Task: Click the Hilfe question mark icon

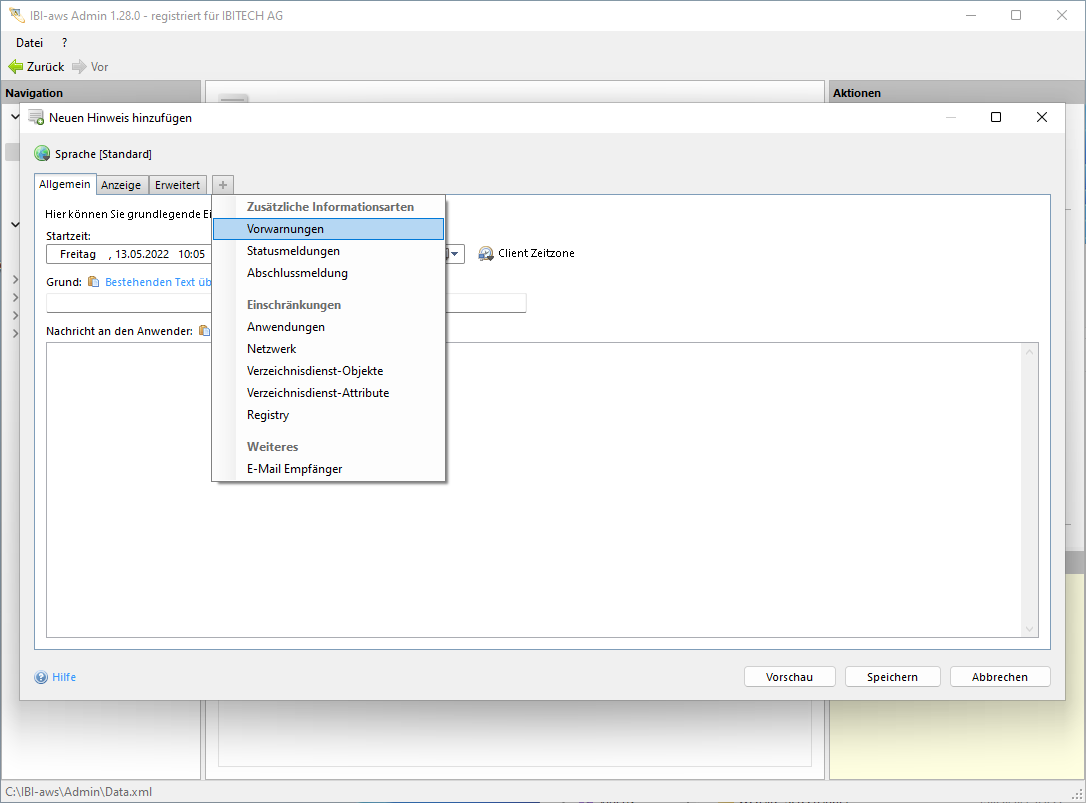Action: pyautogui.click(x=41, y=677)
